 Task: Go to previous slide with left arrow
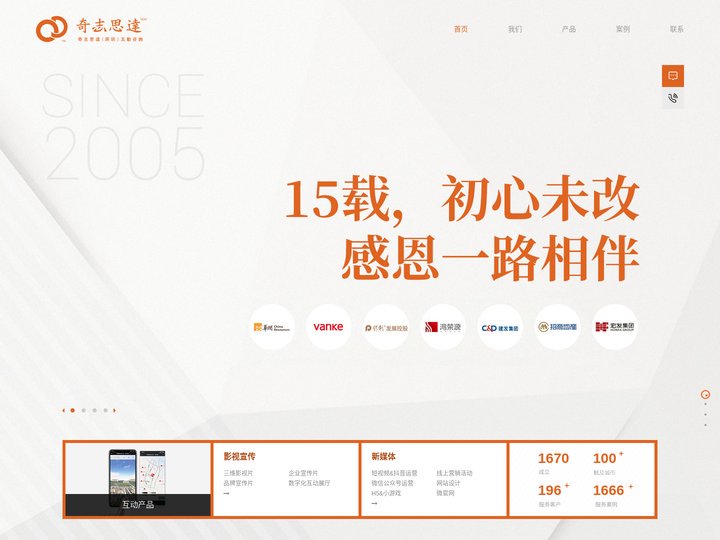point(63,411)
